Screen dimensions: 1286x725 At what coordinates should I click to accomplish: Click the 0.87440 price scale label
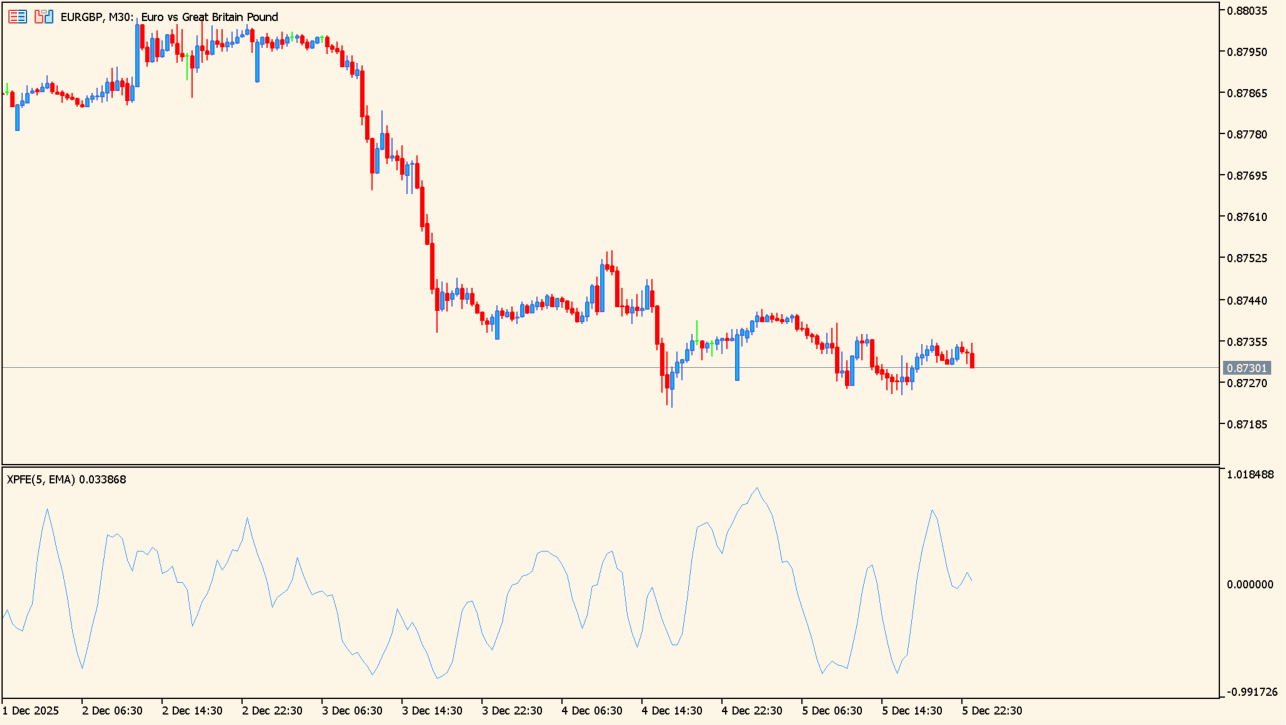(1247, 300)
